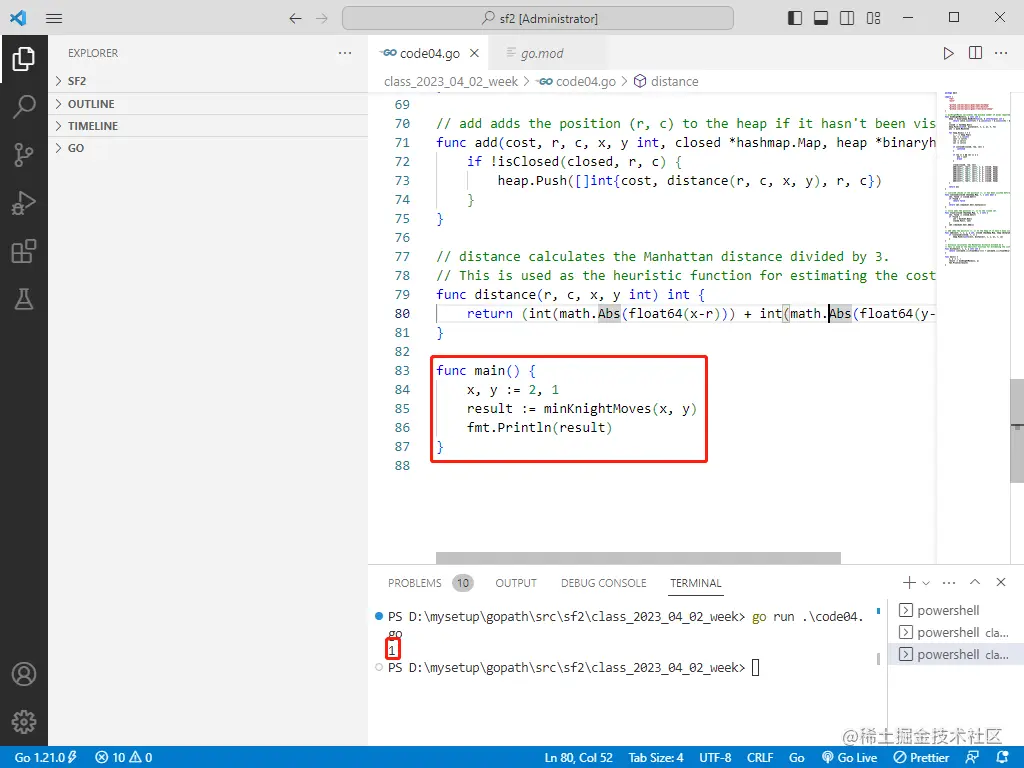Expand the SF2 folder section
The width and height of the screenshot is (1024, 768).
click(208, 81)
